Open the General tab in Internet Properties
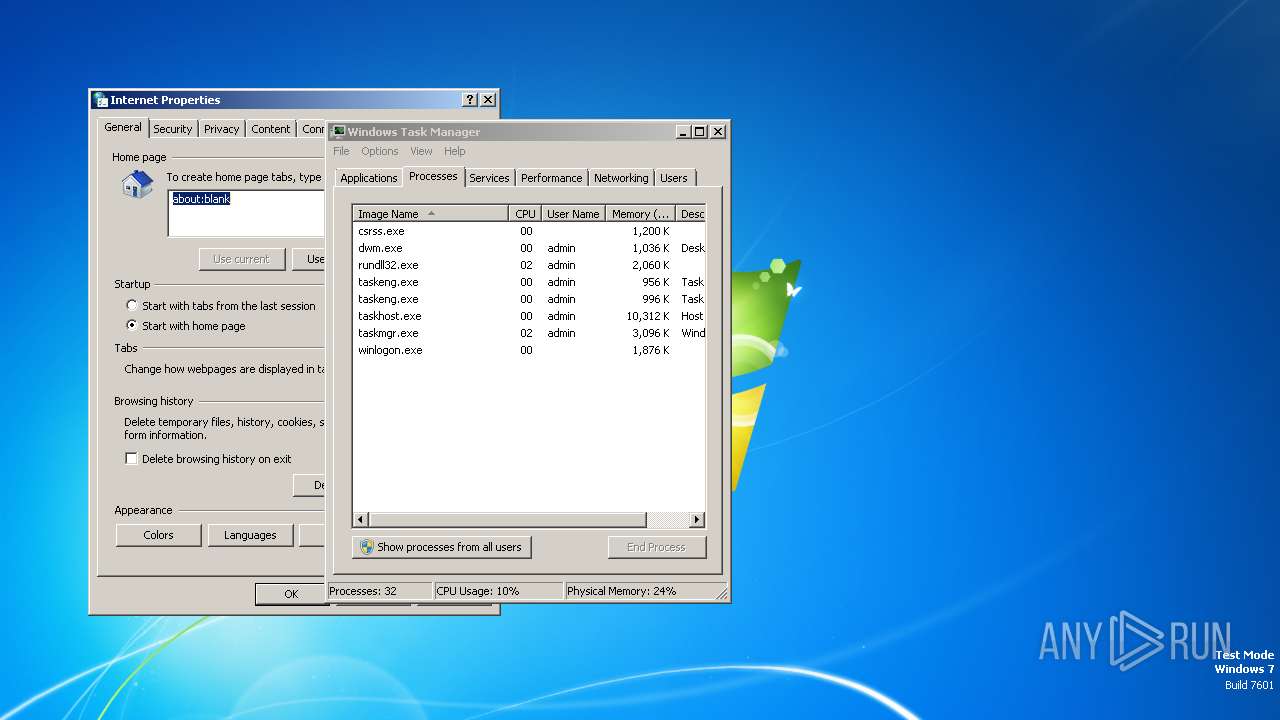This screenshot has height=720, width=1280. pos(123,127)
